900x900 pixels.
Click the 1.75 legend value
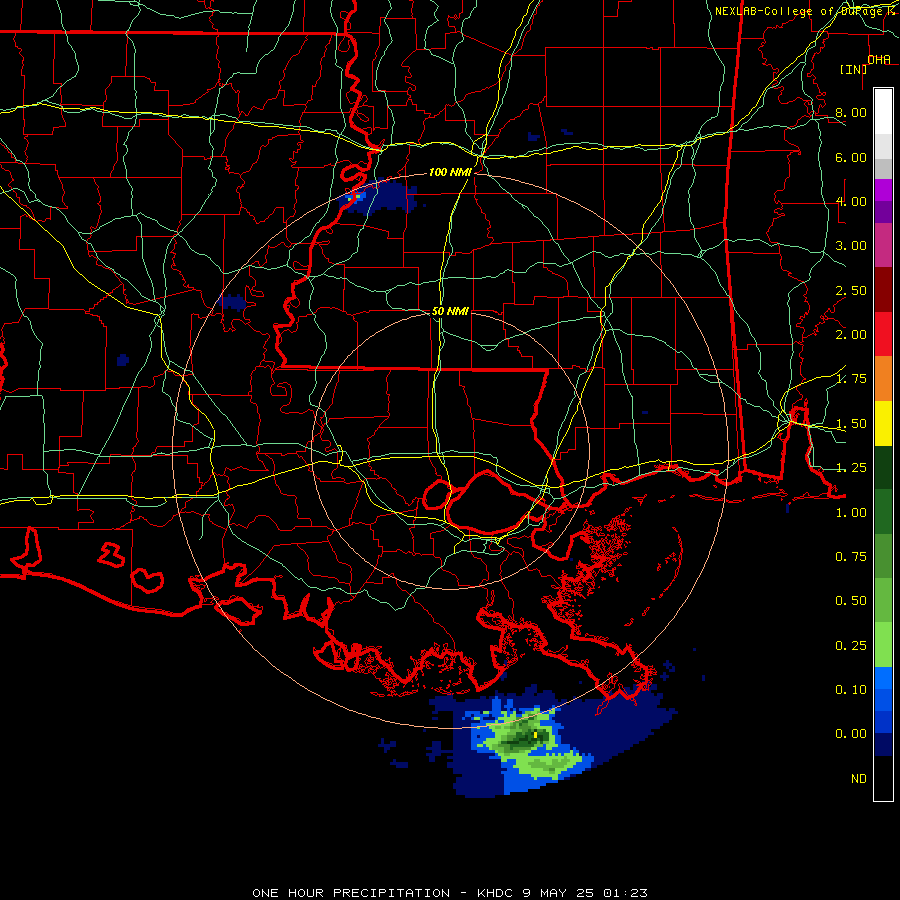(851, 379)
